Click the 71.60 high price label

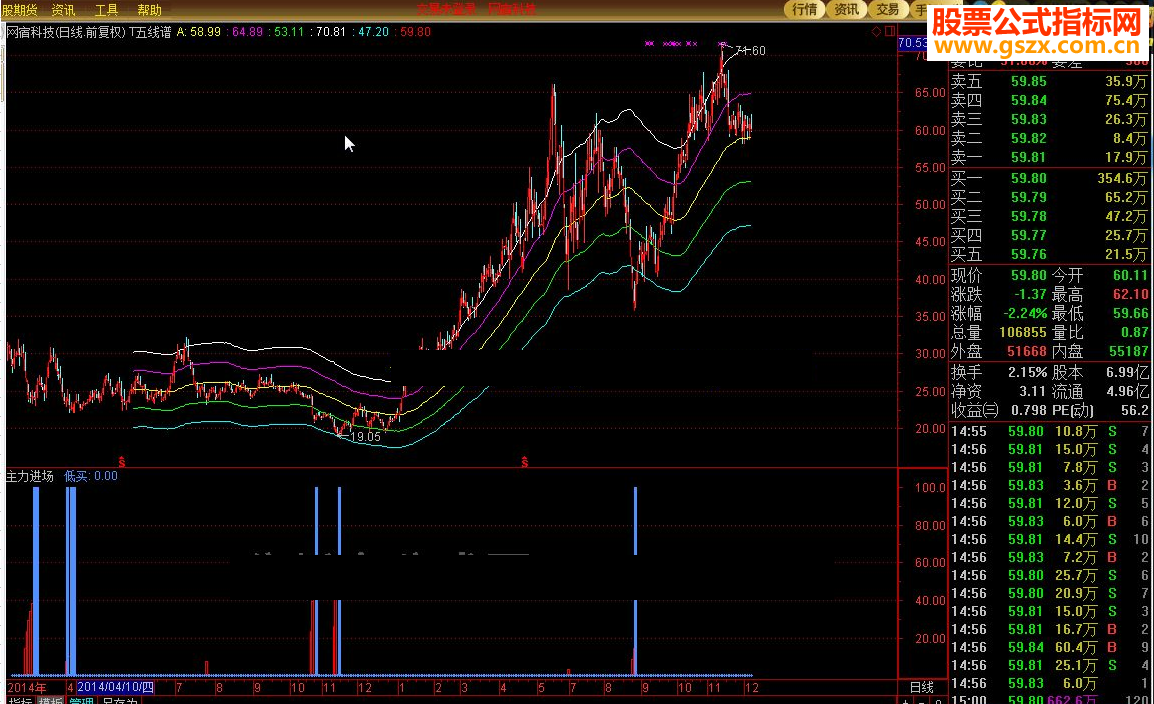(x=751, y=51)
